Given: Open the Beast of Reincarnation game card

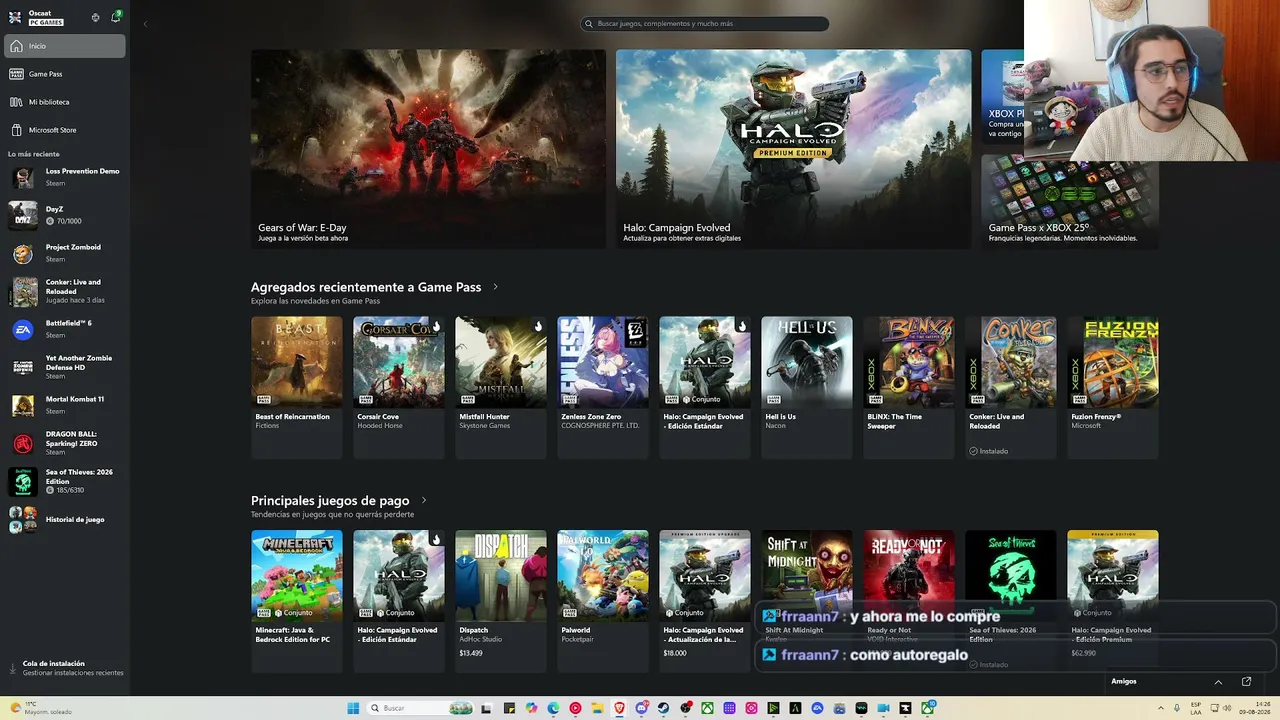Looking at the screenshot, I should pos(296,388).
